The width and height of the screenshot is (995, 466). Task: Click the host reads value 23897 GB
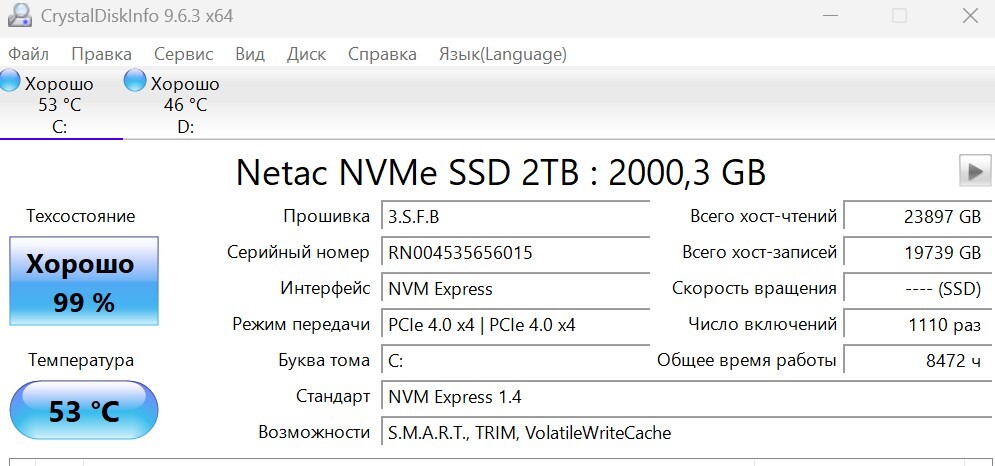(918, 217)
